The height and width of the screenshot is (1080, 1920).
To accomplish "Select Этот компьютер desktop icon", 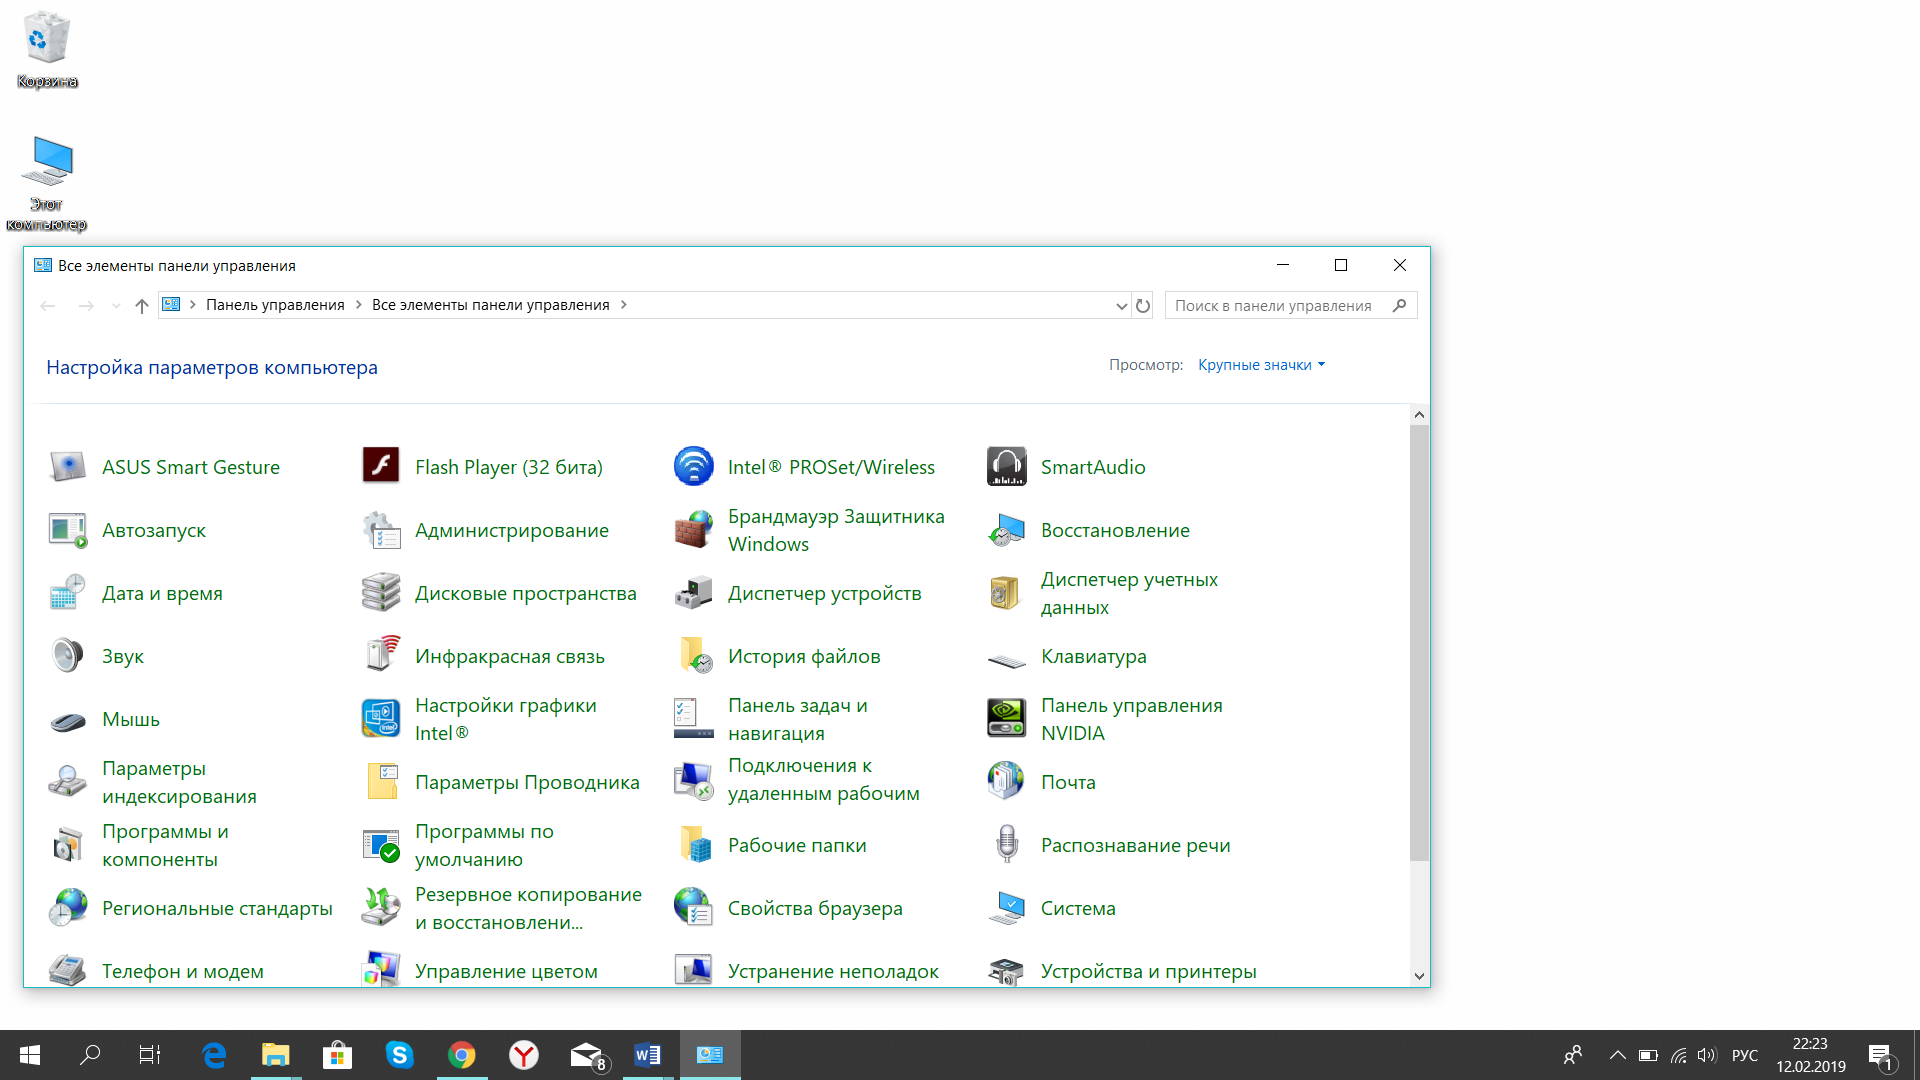I will click(46, 183).
